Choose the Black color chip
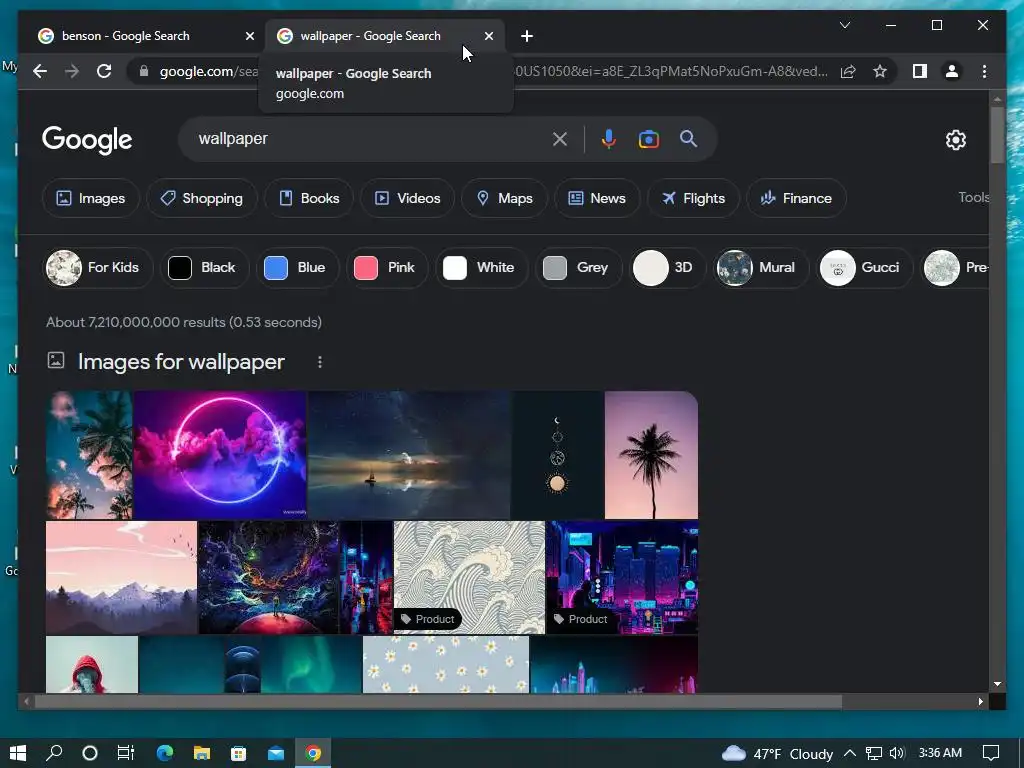Viewport: 1024px width, 768px height. tap(204, 268)
